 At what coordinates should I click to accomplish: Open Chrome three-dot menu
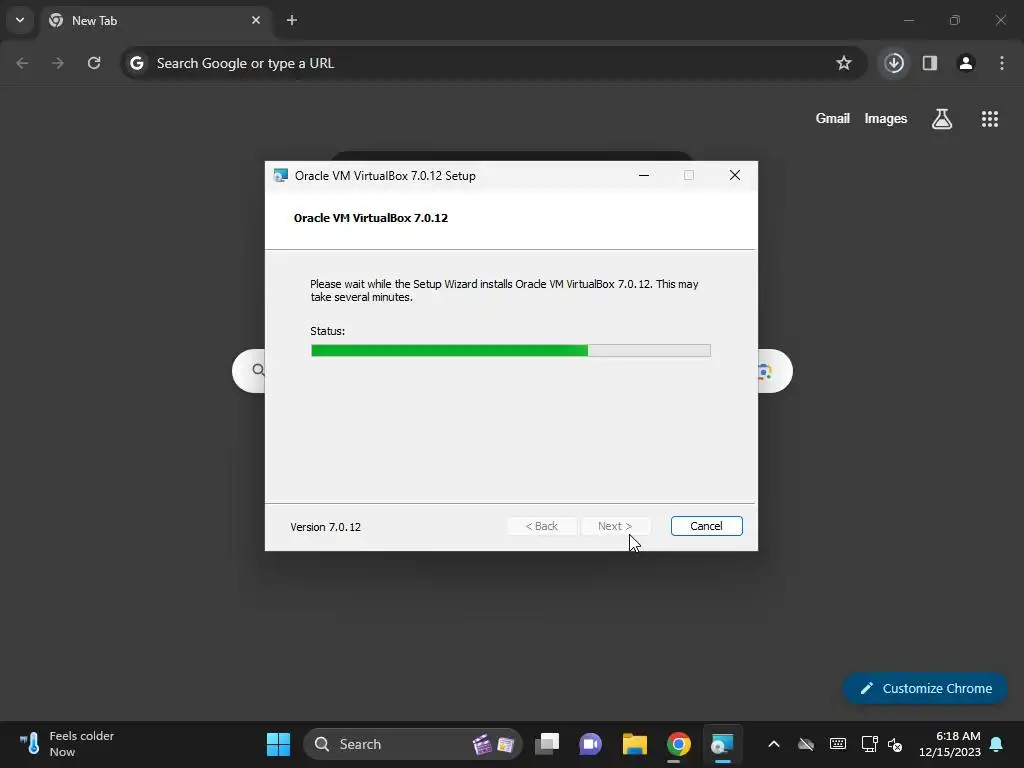[x=1002, y=63]
